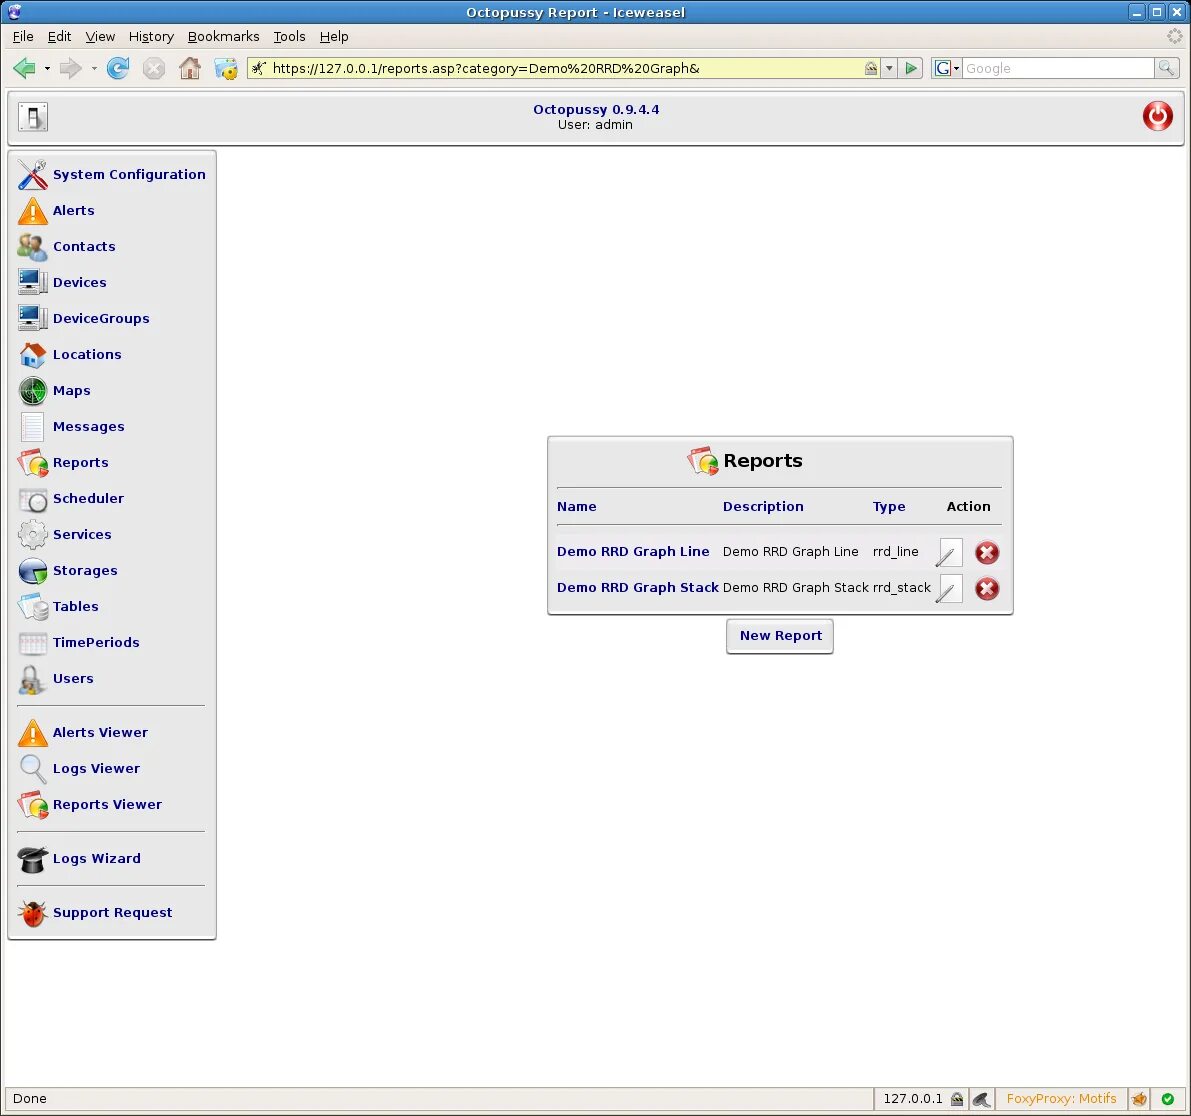This screenshot has height=1116, width=1191.
Task: Open the Scheduler text link
Action: pos(88,498)
